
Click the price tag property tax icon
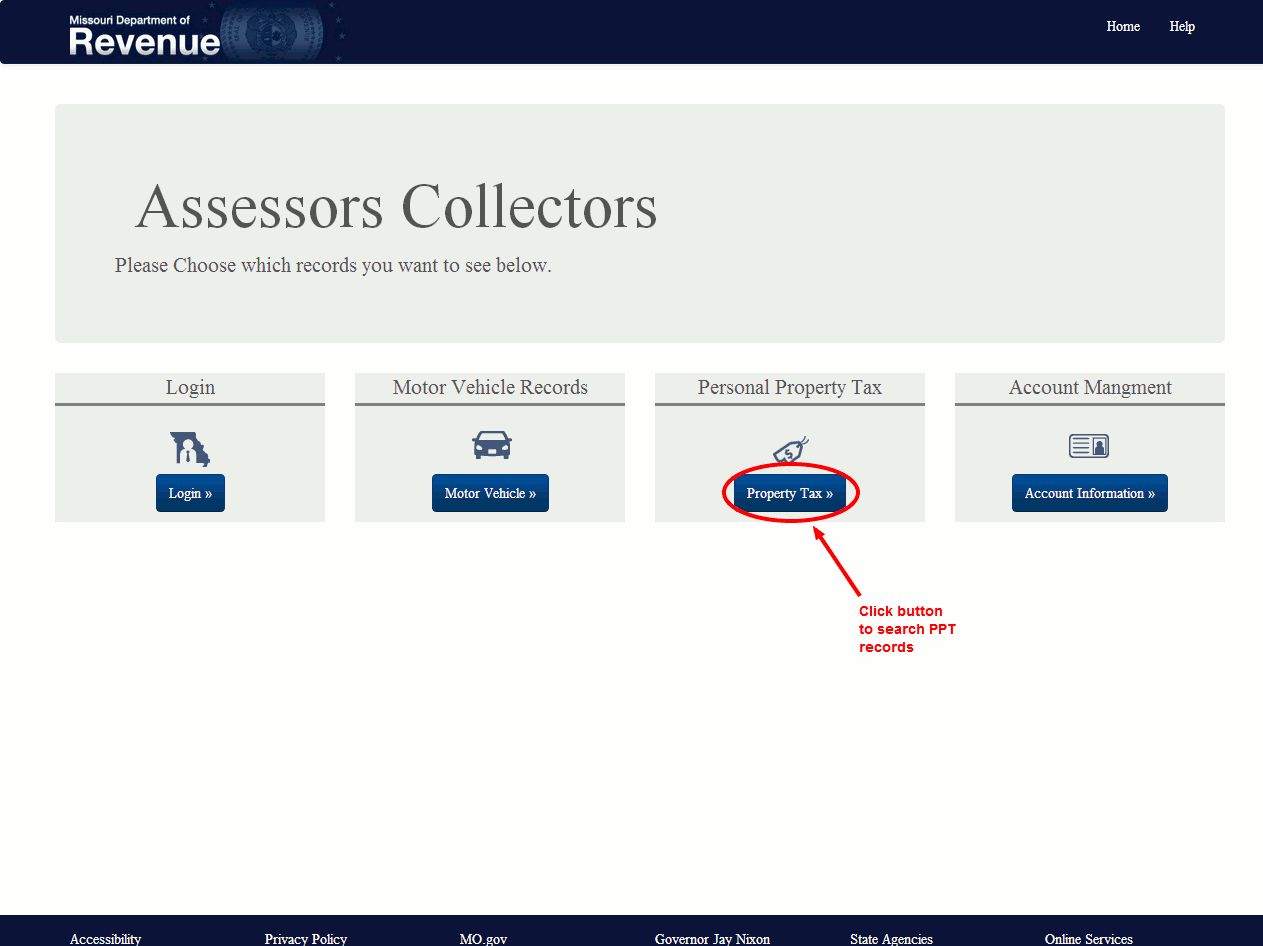pos(790,450)
